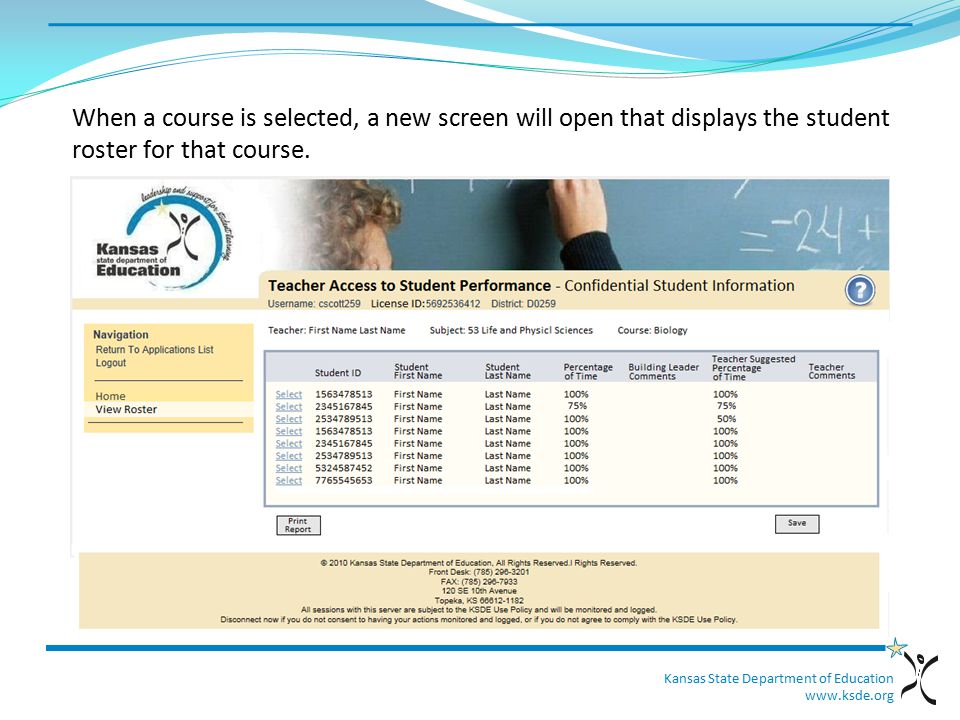Go to Home in the Navigation panel
Screen dimensions: 960x720
coord(110,396)
